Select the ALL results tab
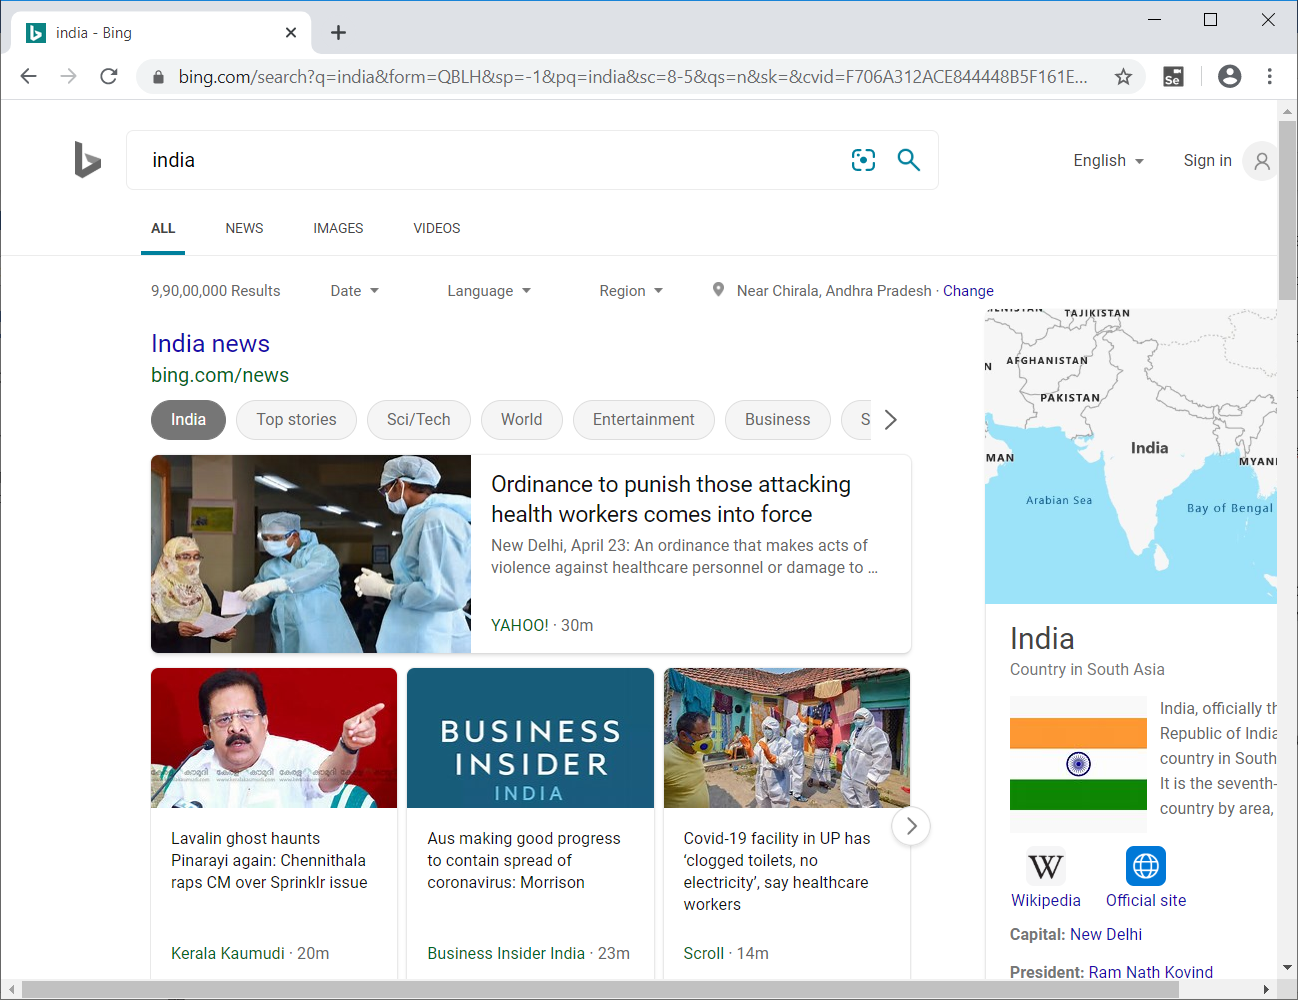Image resolution: width=1298 pixels, height=1000 pixels. coord(163,228)
